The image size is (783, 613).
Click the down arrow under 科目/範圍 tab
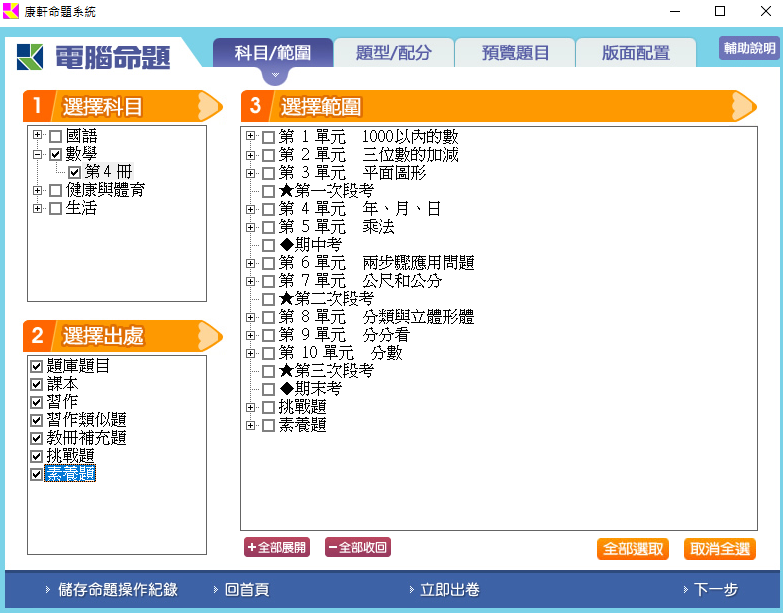click(273, 75)
